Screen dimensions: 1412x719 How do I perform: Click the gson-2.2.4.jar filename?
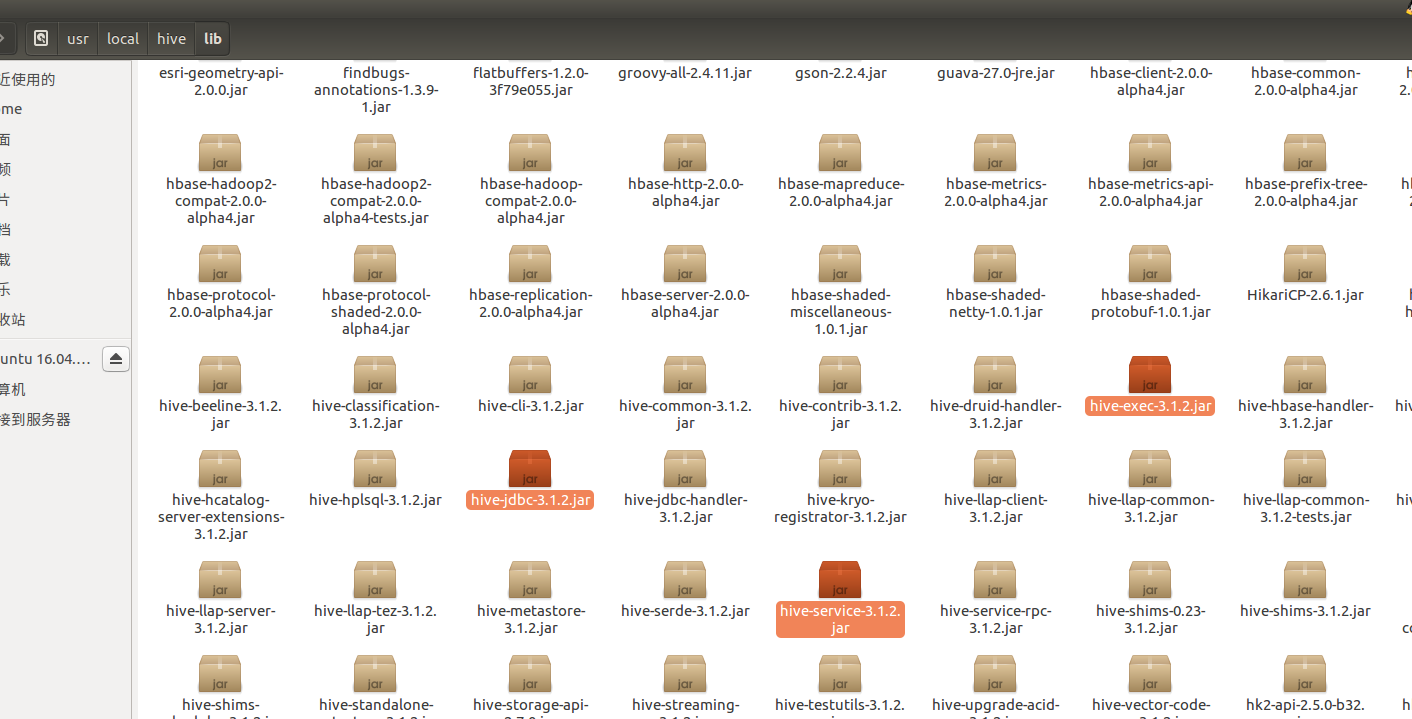(x=841, y=73)
